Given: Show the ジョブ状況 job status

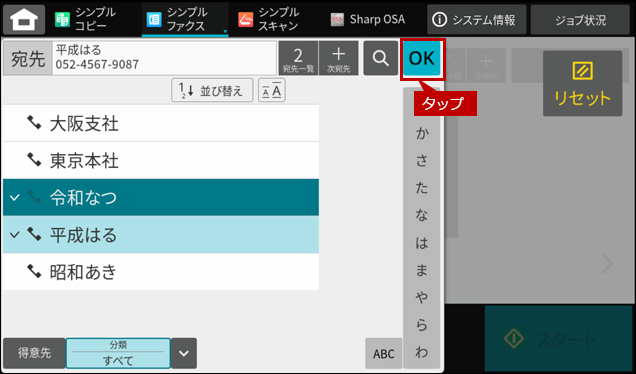Looking at the screenshot, I should click(x=580, y=19).
